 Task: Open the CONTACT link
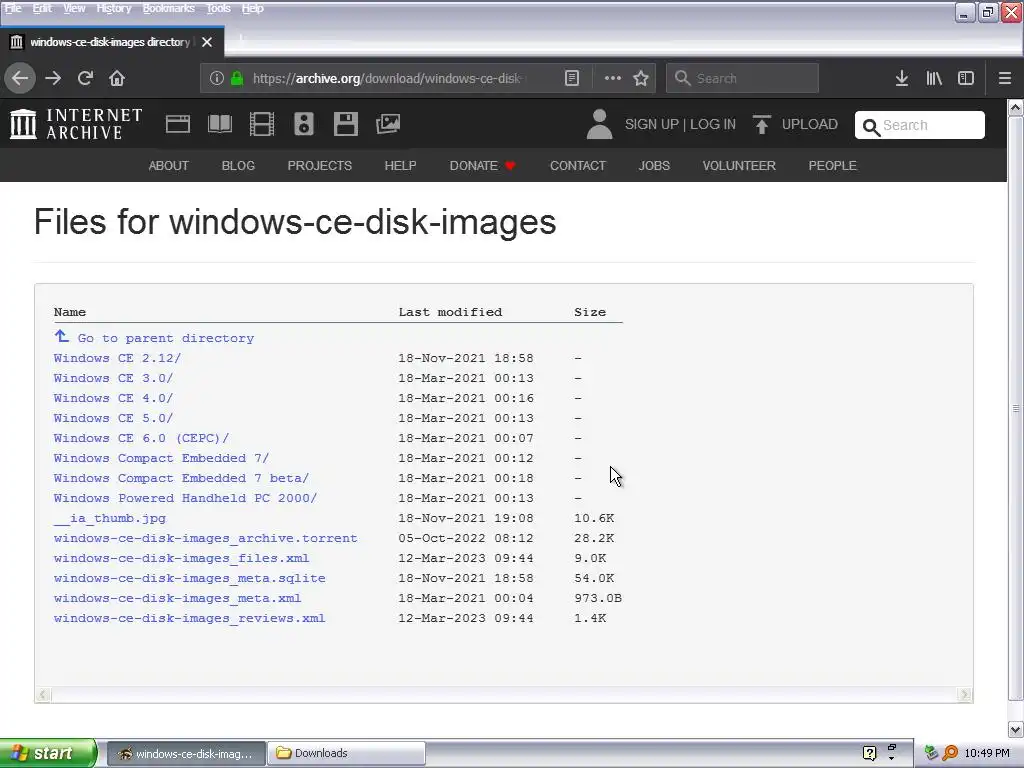tap(578, 166)
